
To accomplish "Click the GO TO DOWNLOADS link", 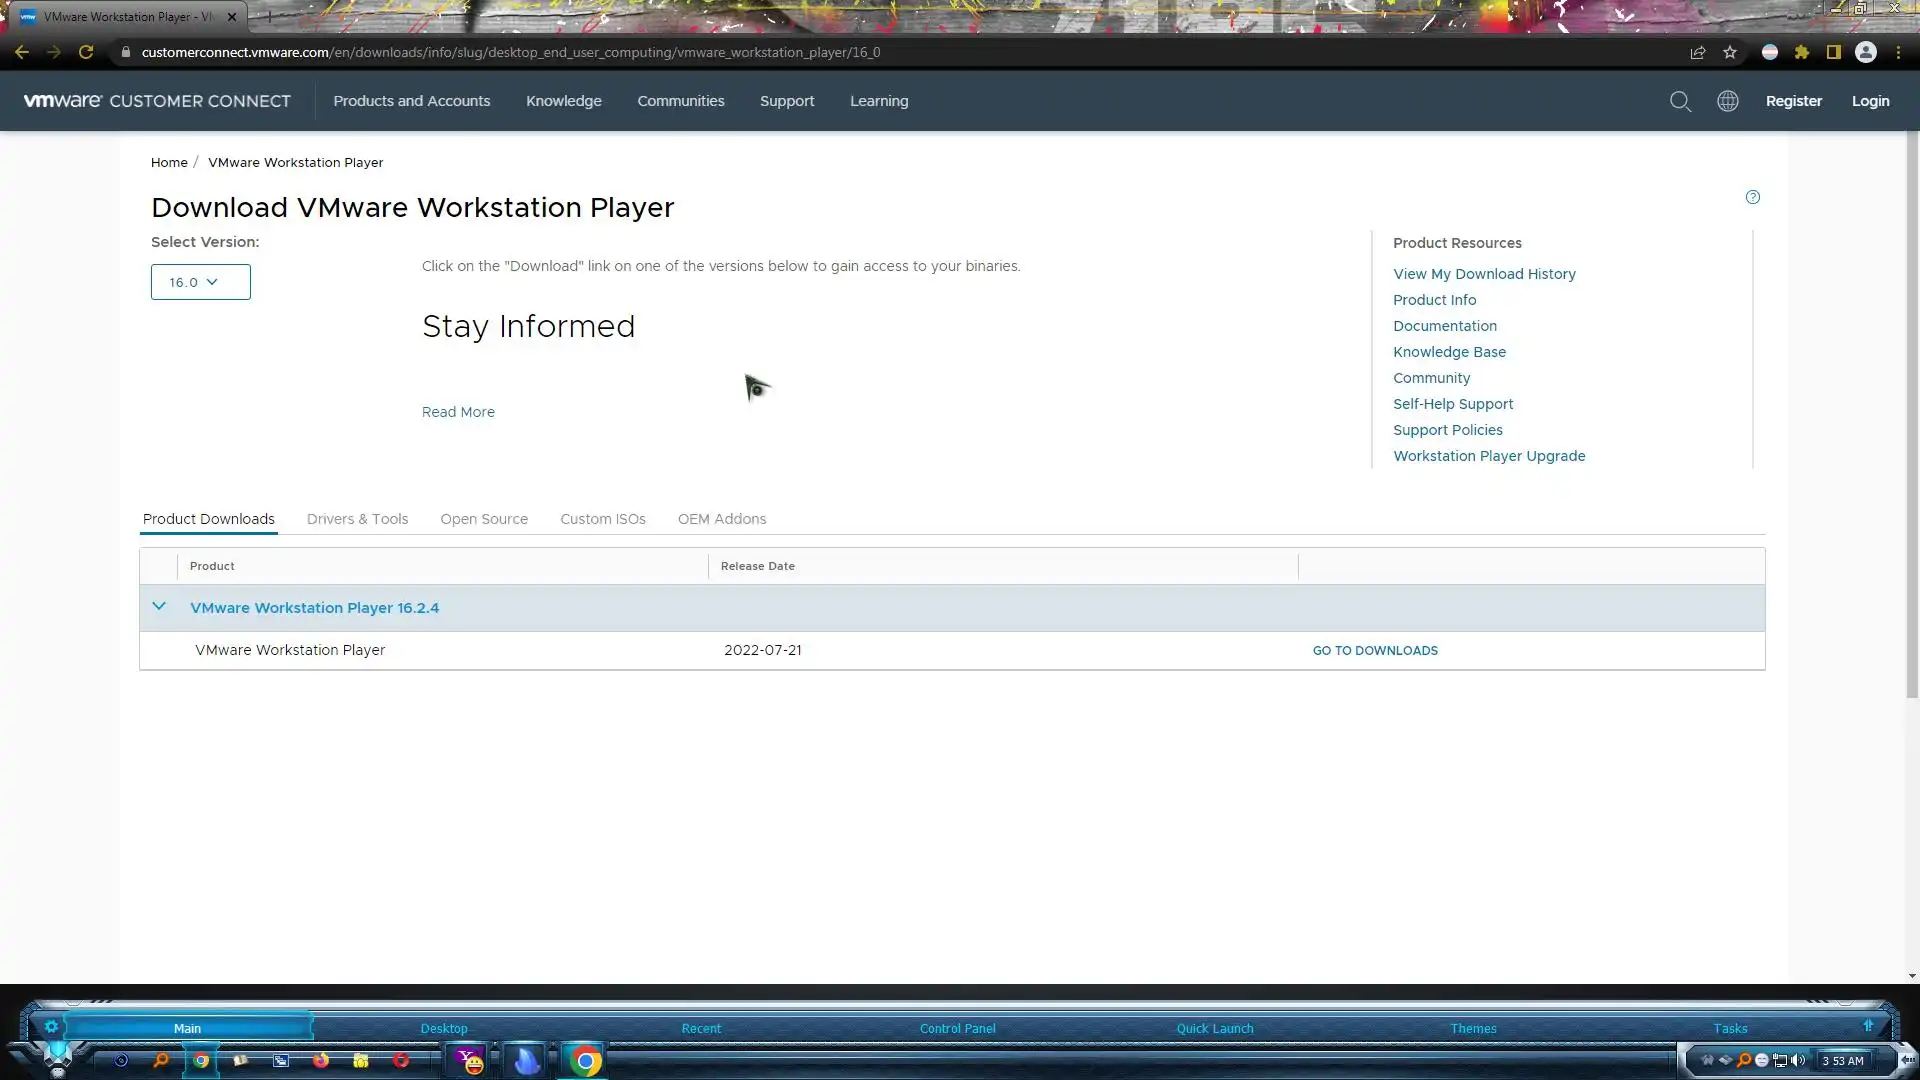I will click(x=1374, y=650).
